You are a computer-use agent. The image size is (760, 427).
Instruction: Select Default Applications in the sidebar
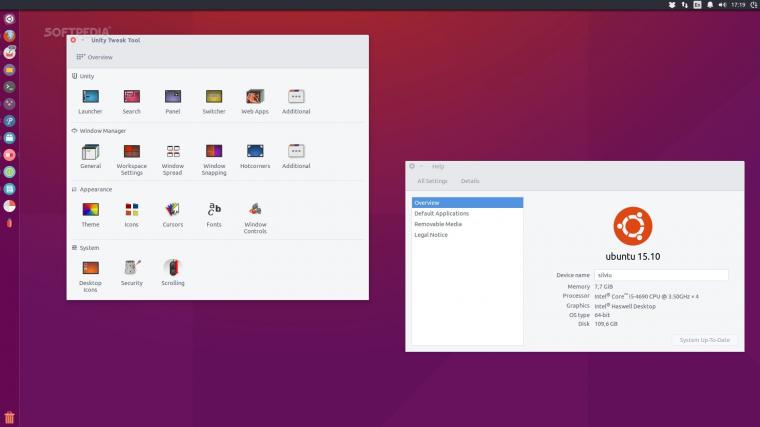point(467,213)
